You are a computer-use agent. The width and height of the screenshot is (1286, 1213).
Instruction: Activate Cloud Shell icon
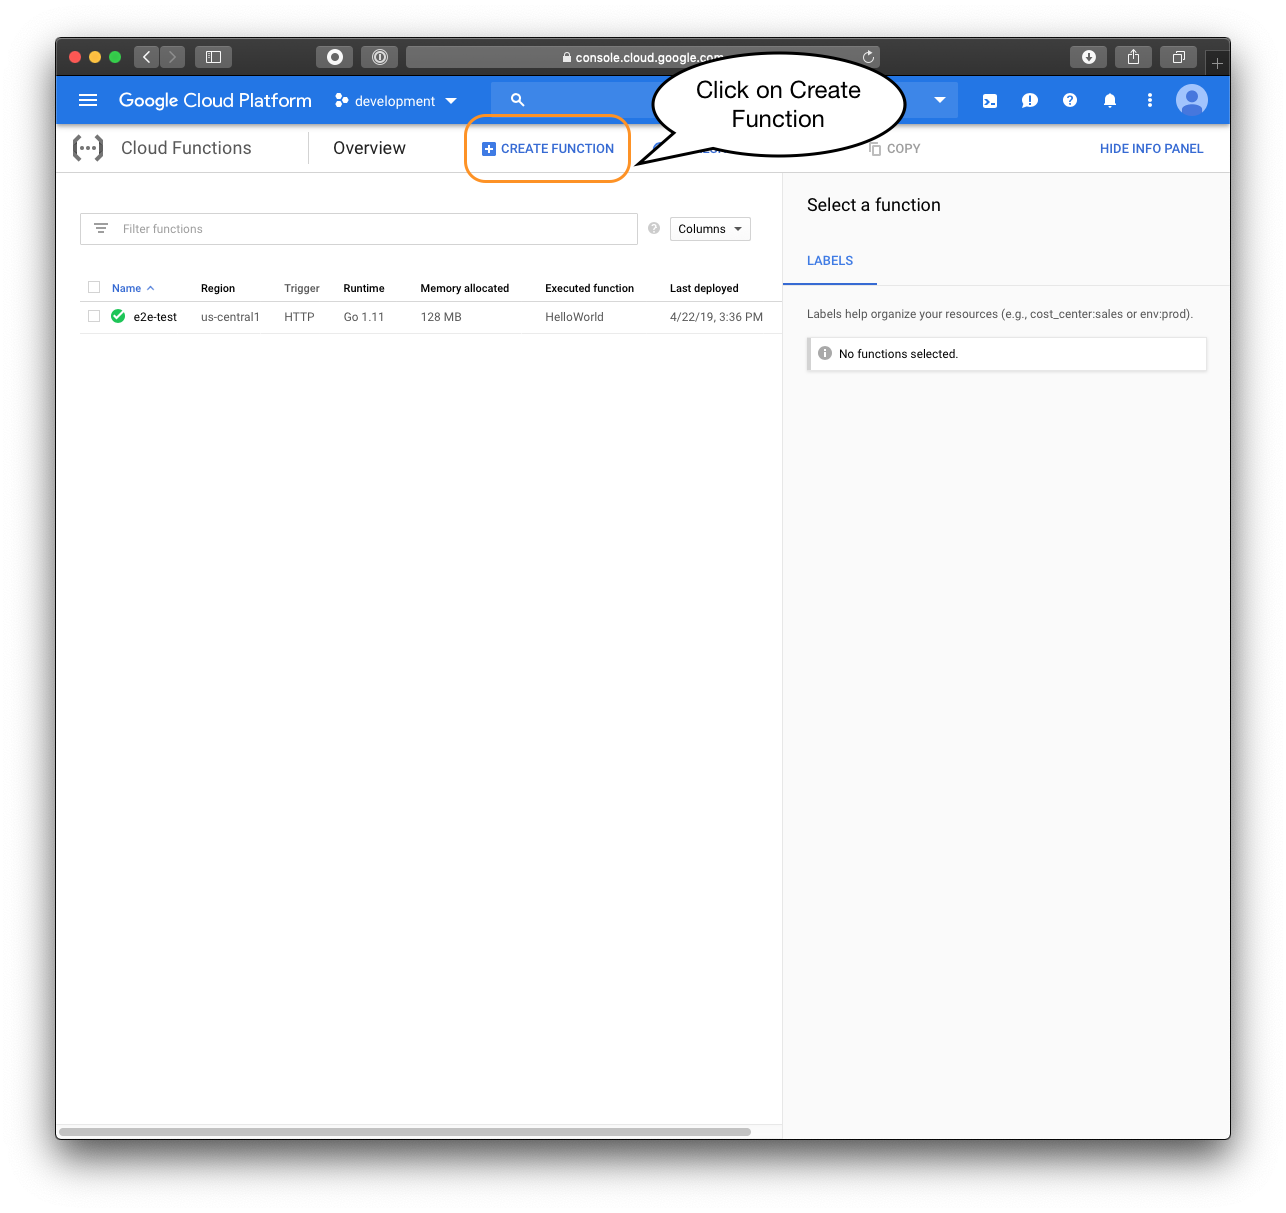click(990, 100)
